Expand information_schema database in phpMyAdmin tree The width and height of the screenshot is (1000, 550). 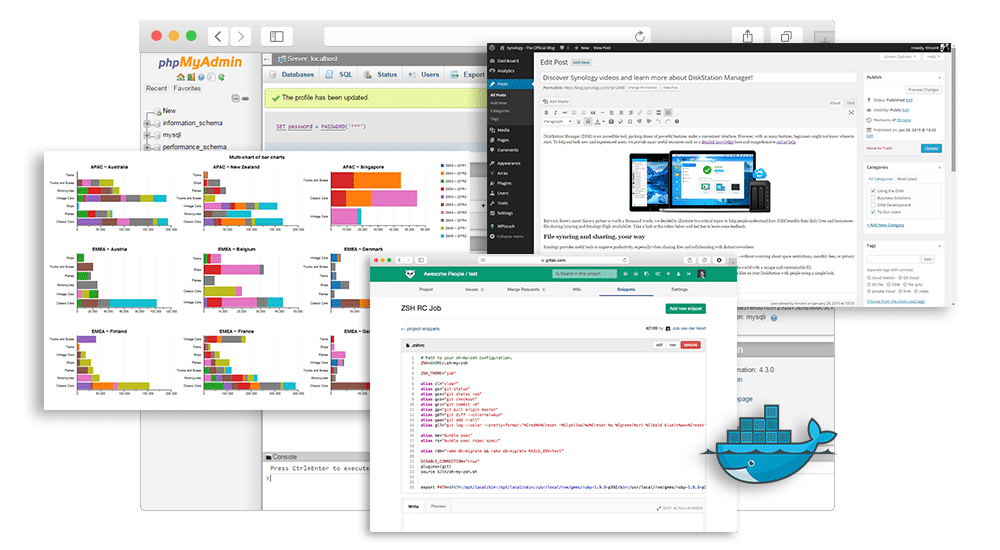click(147, 123)
